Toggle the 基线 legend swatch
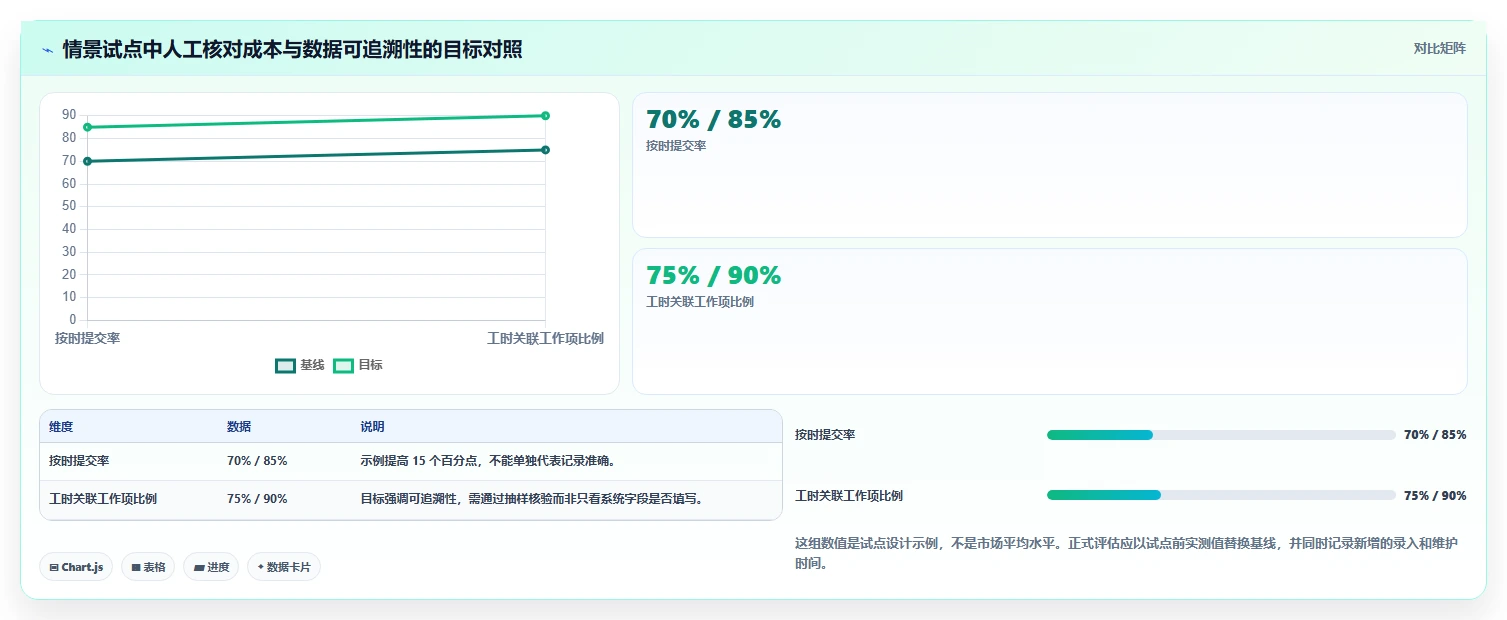 point(285,366)
